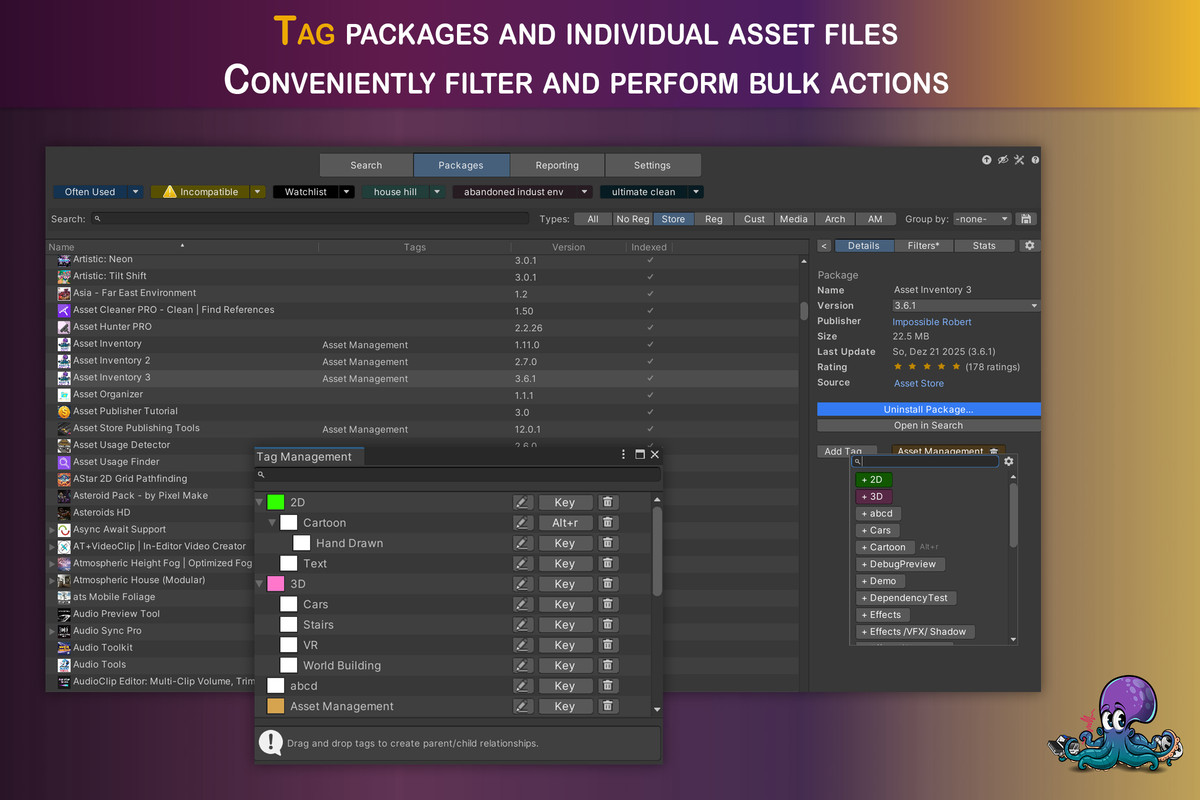Click the pink color swatch beside 3D tag
Viewport: 1200px width, 800px height.
point(275,583)
